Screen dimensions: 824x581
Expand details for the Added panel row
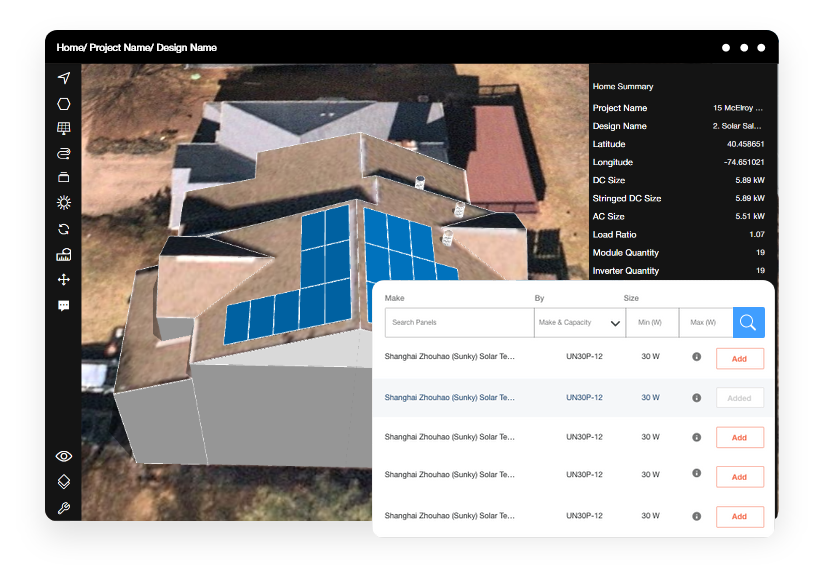tap(696, 397)
